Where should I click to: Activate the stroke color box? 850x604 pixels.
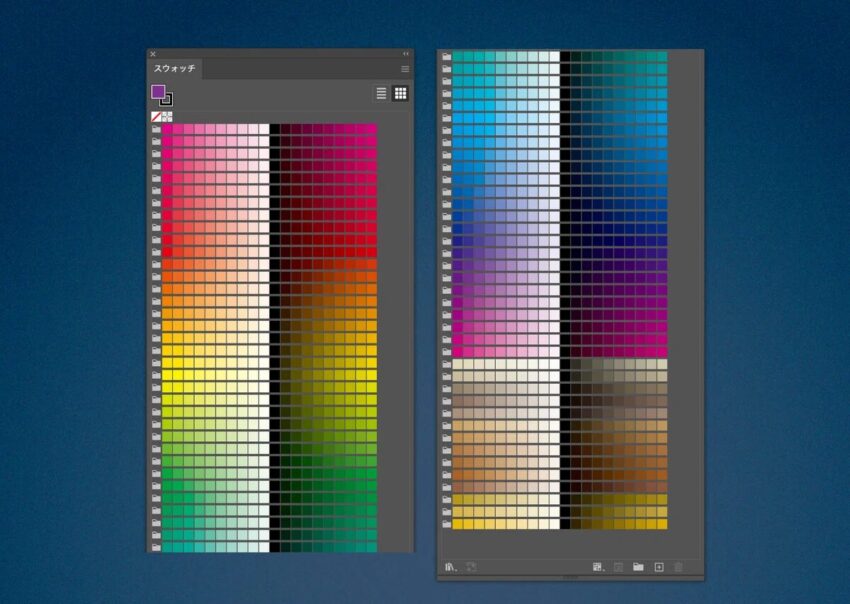click(x=166, y=99)
